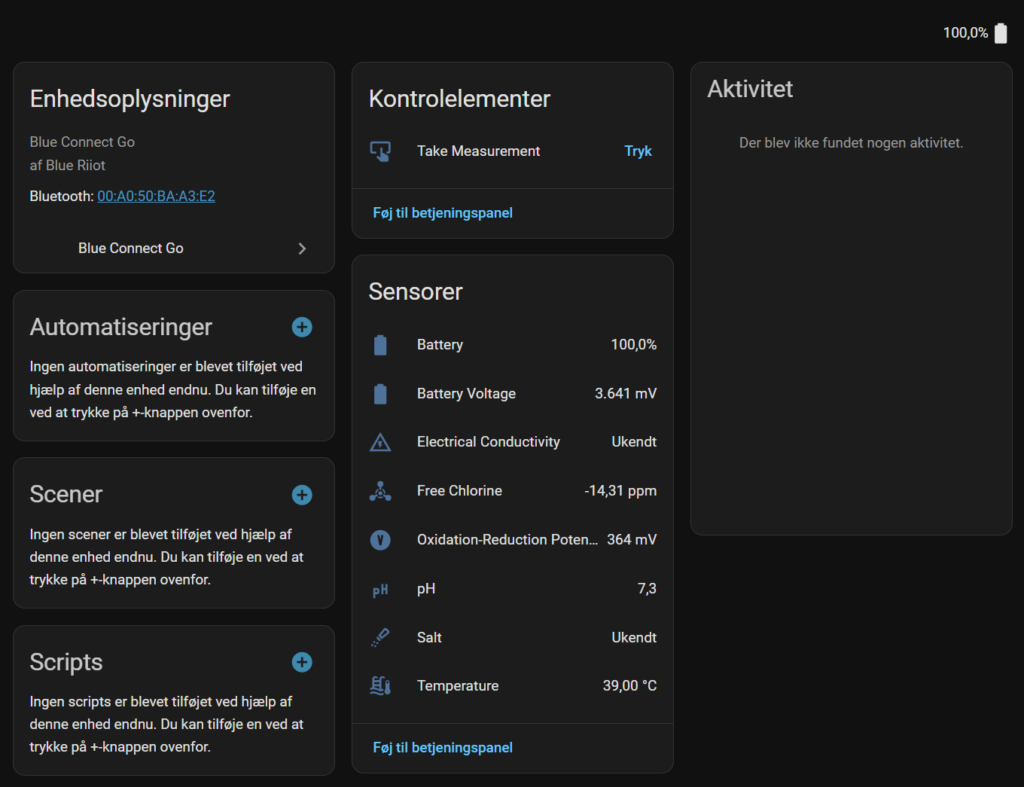The height and width of the screenshot is (787, 1024).
Task: Open the Temperature 39,00 °C sensor row
Action: [x=512, y=686]
